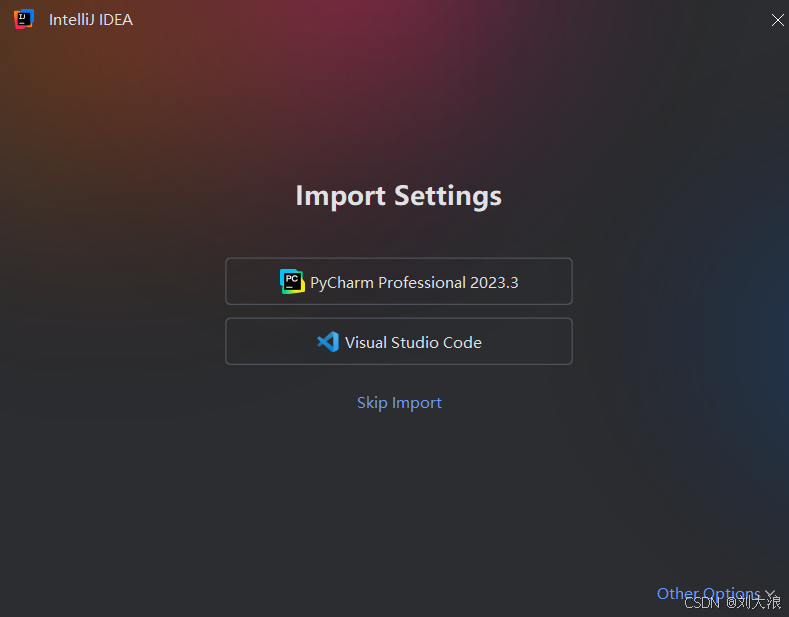Click the PyCharm logo icon
This screenshot has width=789, height=617.
[292, 281]
